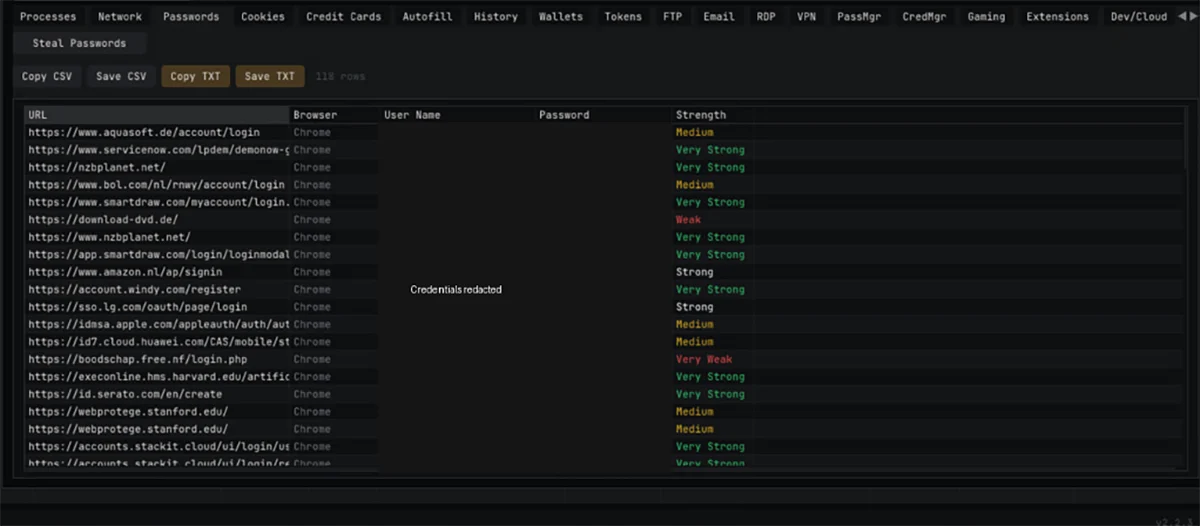Switch to the Dev/Cloud tab
This screenshot has height=526, width=1200.
pyautogui.click(x=1139, y=16)
